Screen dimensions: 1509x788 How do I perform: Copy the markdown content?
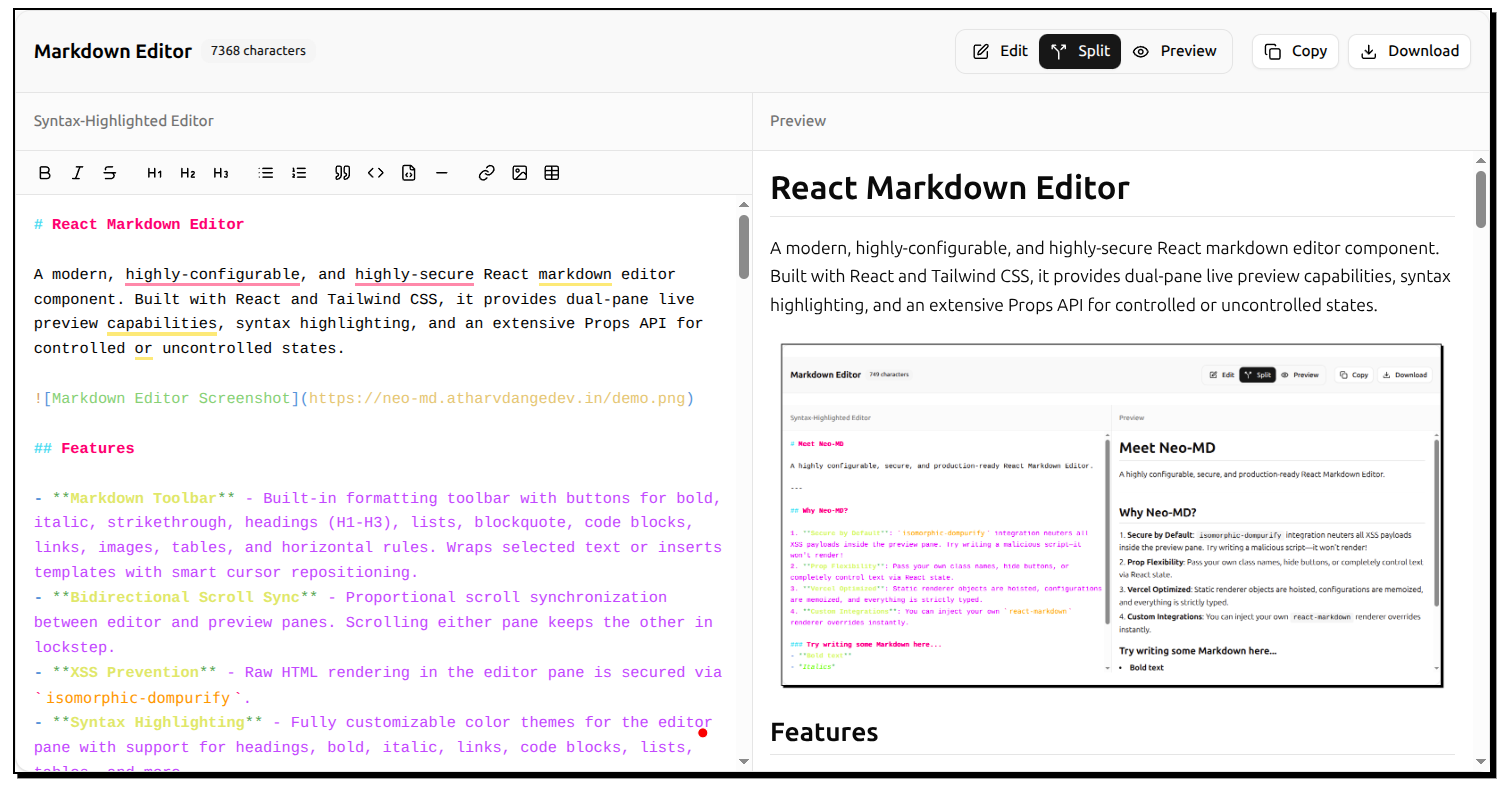pos(1295,51)
